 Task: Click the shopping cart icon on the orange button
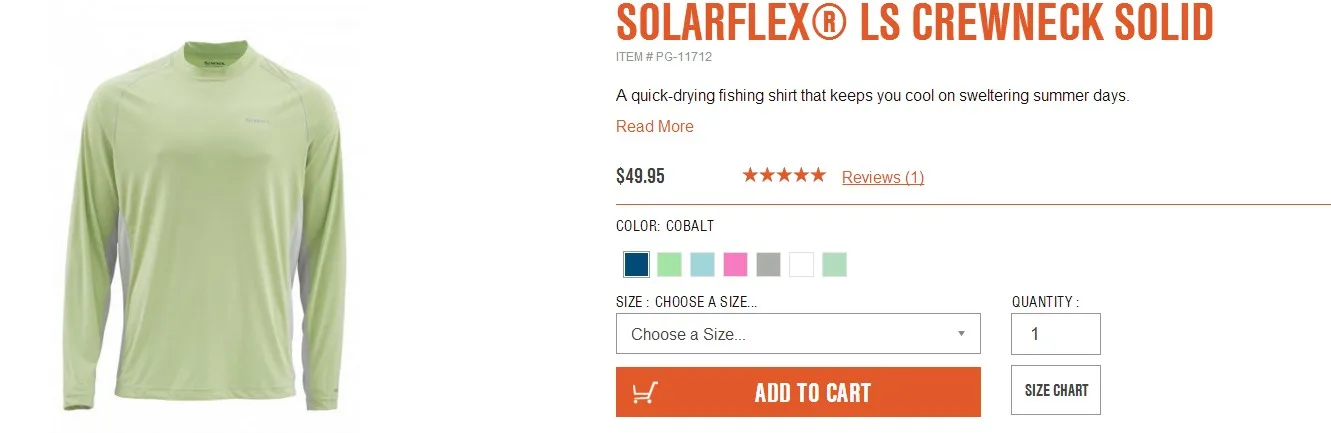pos(645,392)
